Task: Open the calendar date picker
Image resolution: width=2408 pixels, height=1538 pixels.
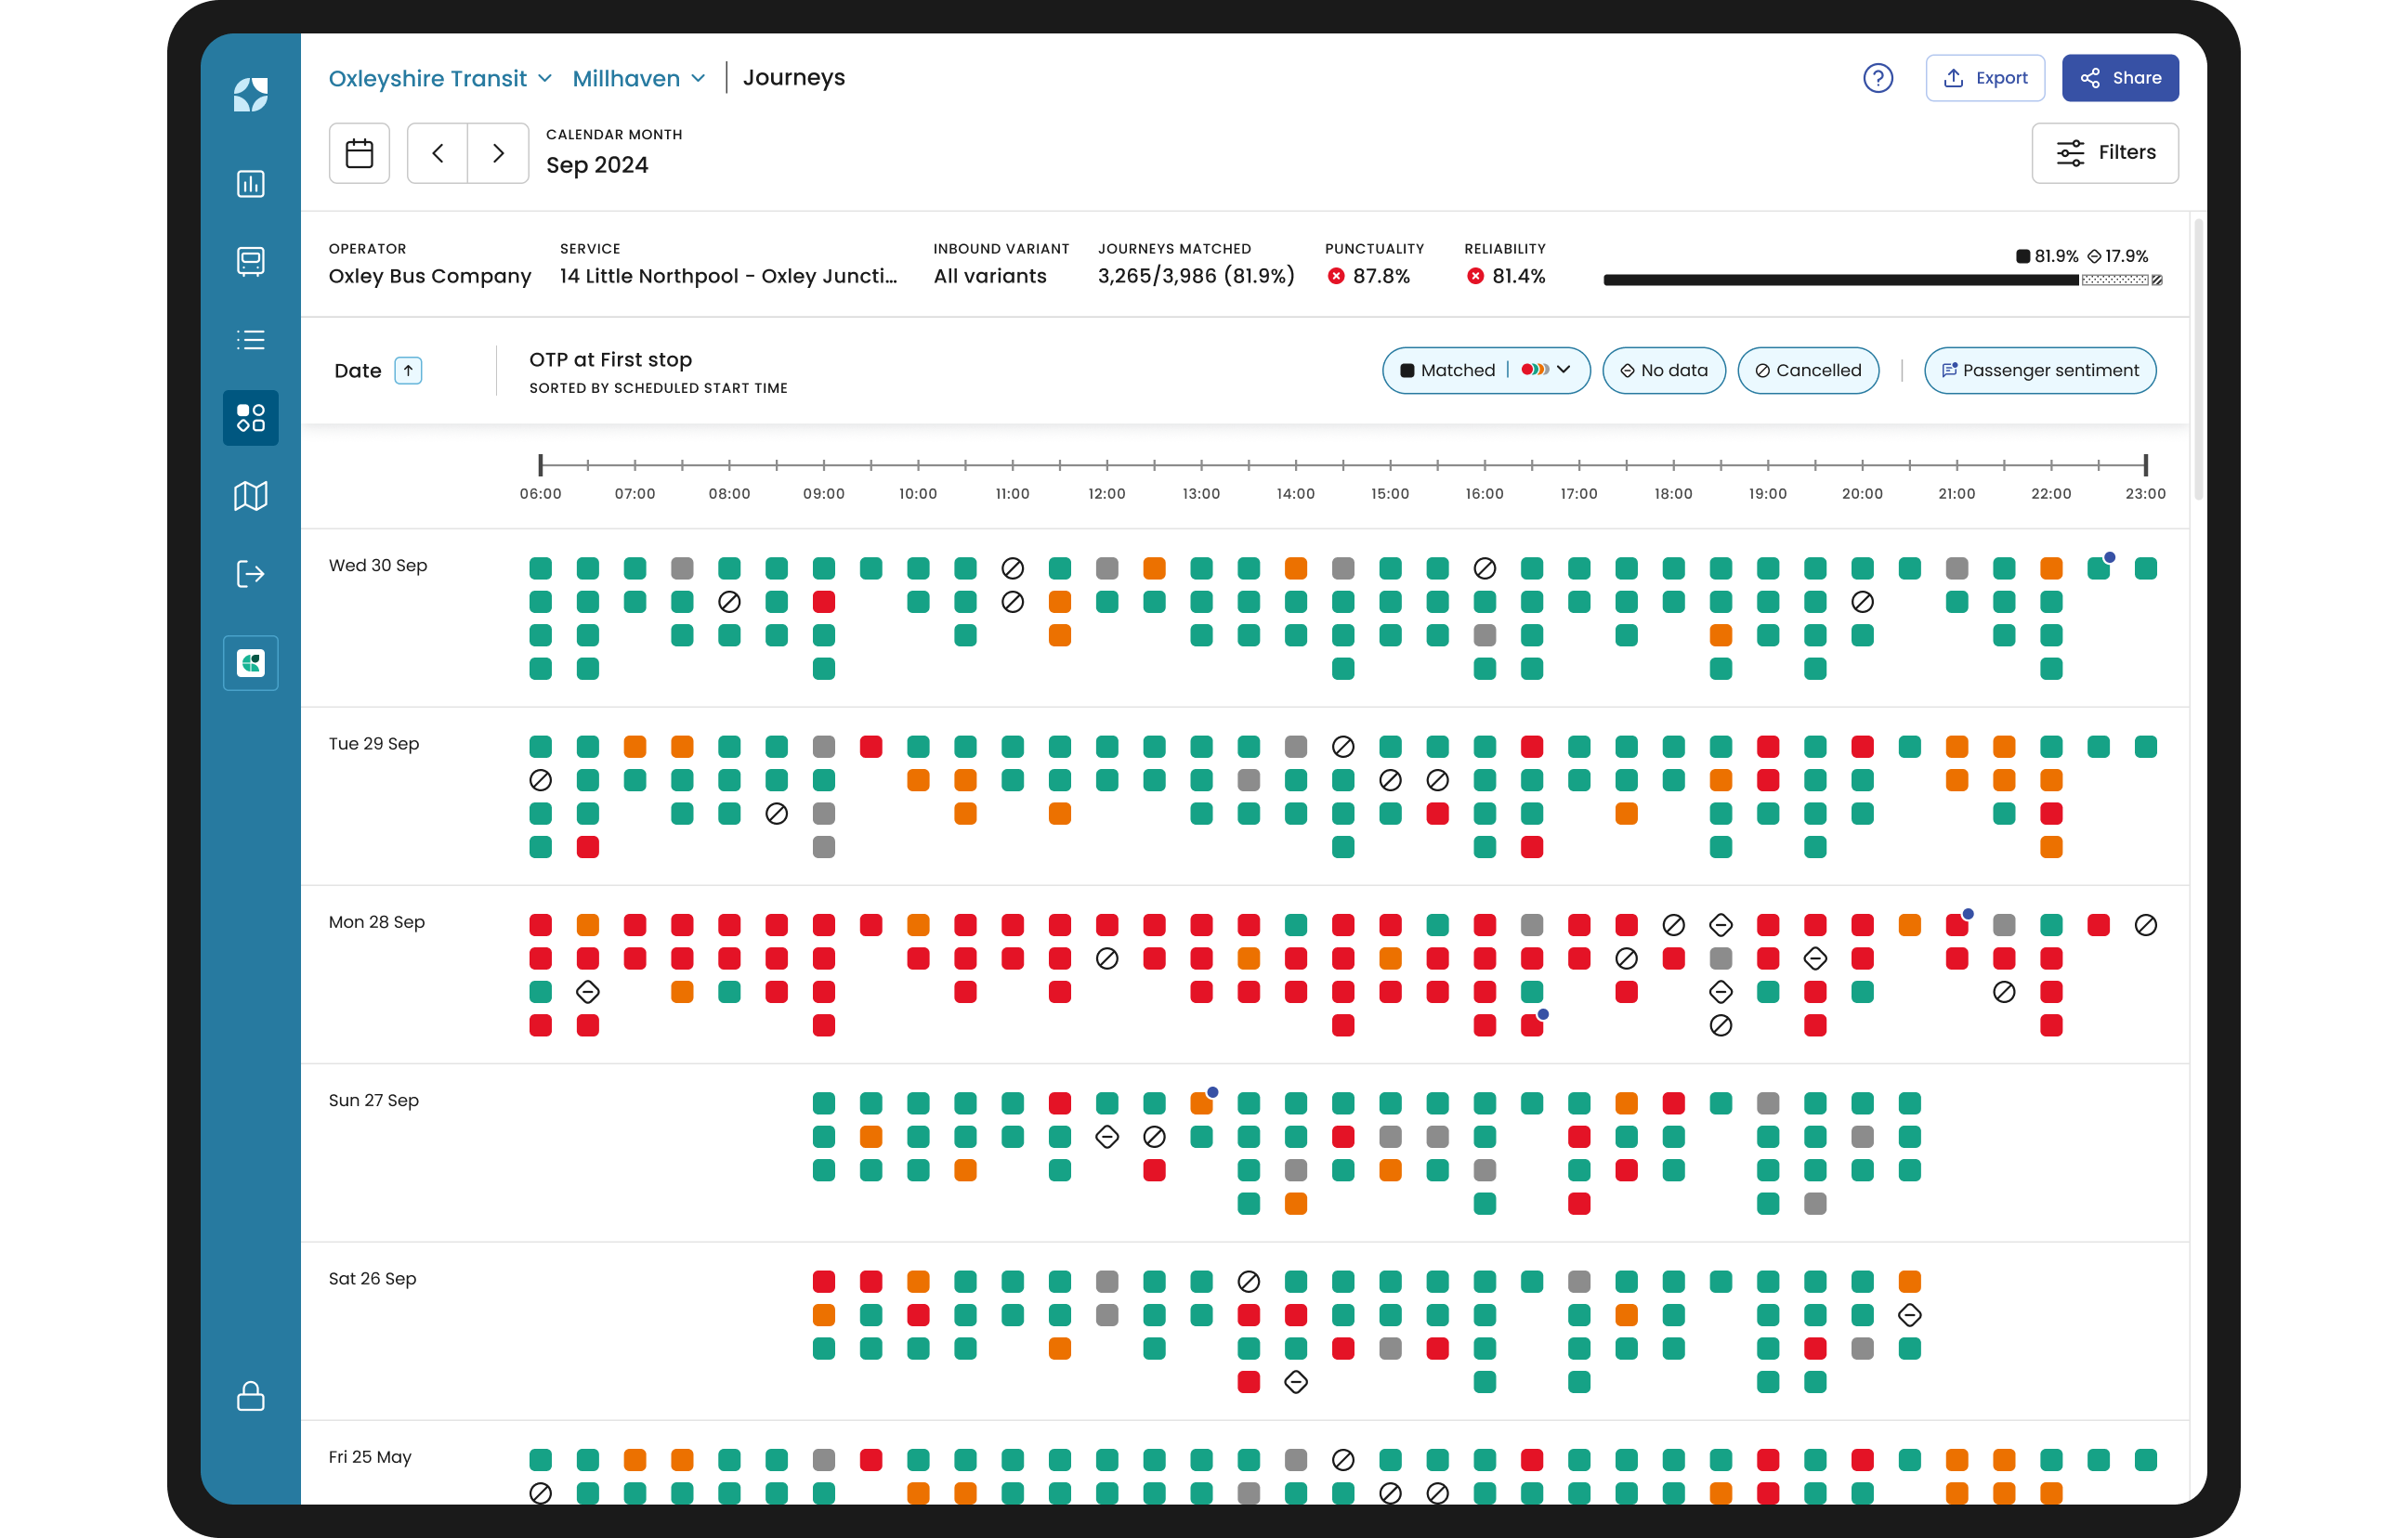Action: [359, 153]
